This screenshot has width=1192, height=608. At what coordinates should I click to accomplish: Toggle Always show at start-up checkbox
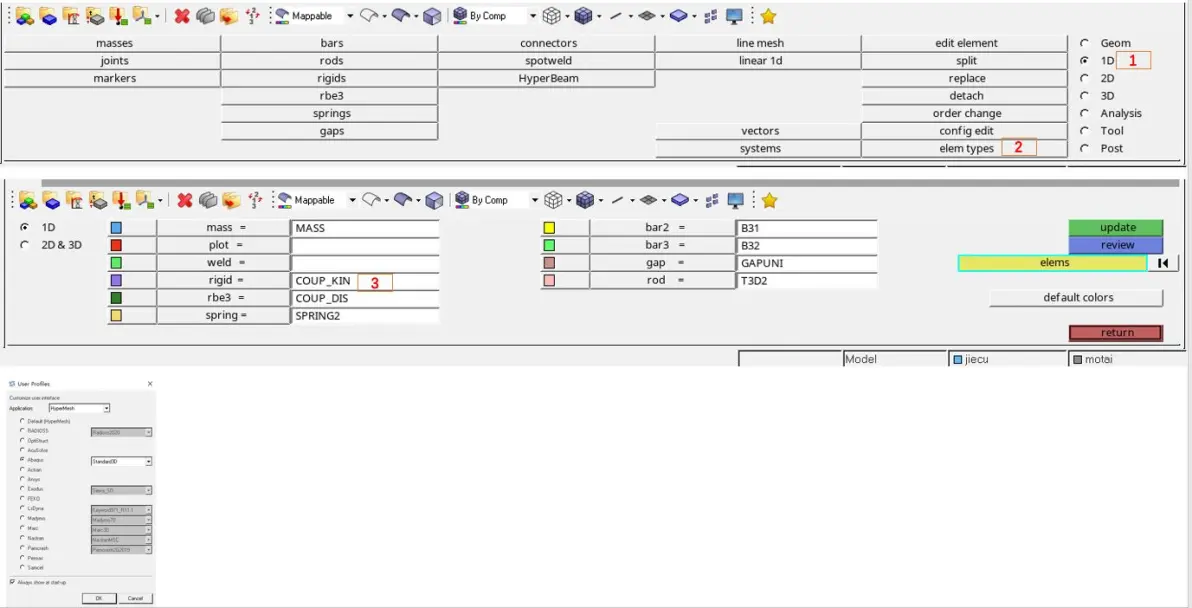coord(12,582)
